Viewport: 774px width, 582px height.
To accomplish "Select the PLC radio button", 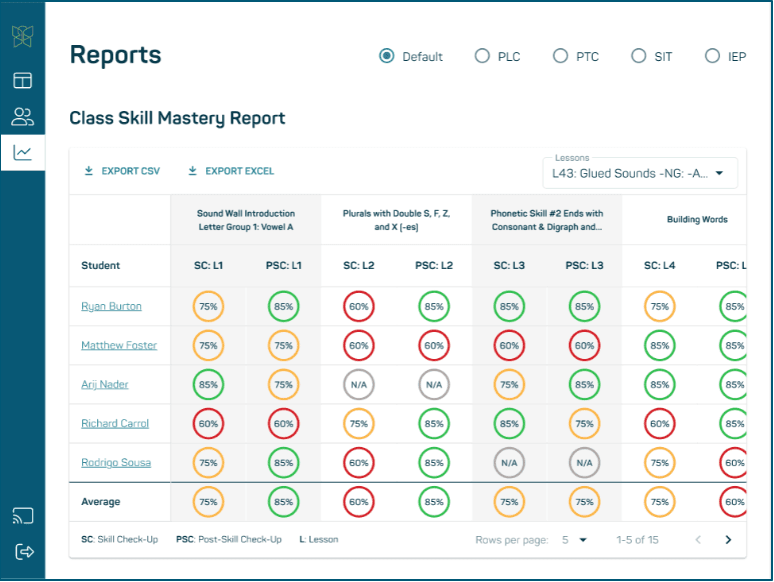I will coord(482,56).
